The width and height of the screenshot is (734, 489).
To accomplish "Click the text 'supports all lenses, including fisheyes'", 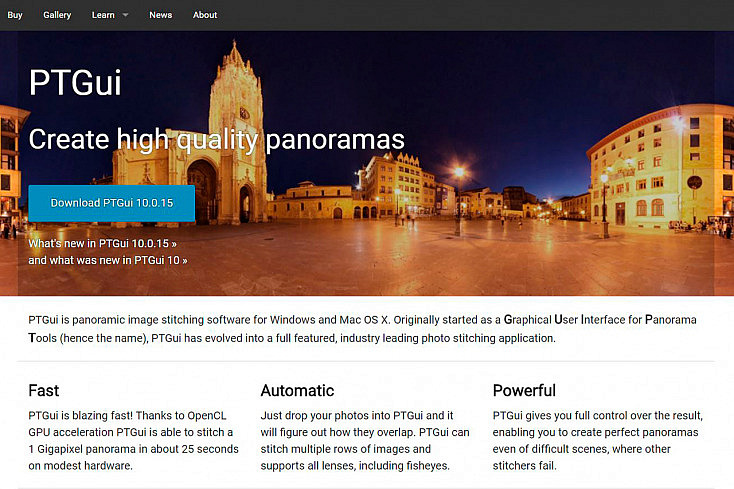I will 355,466.
